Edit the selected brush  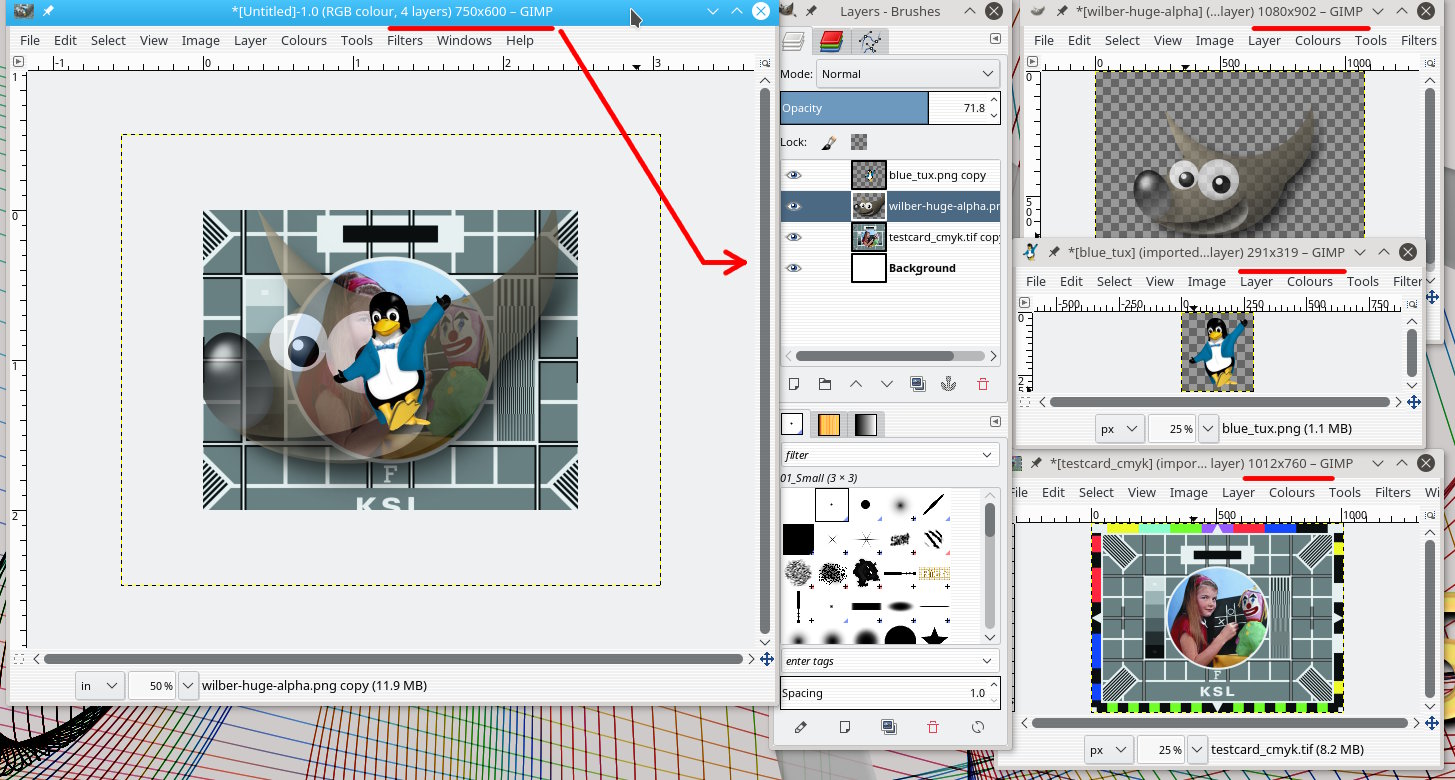pos(800,727)
